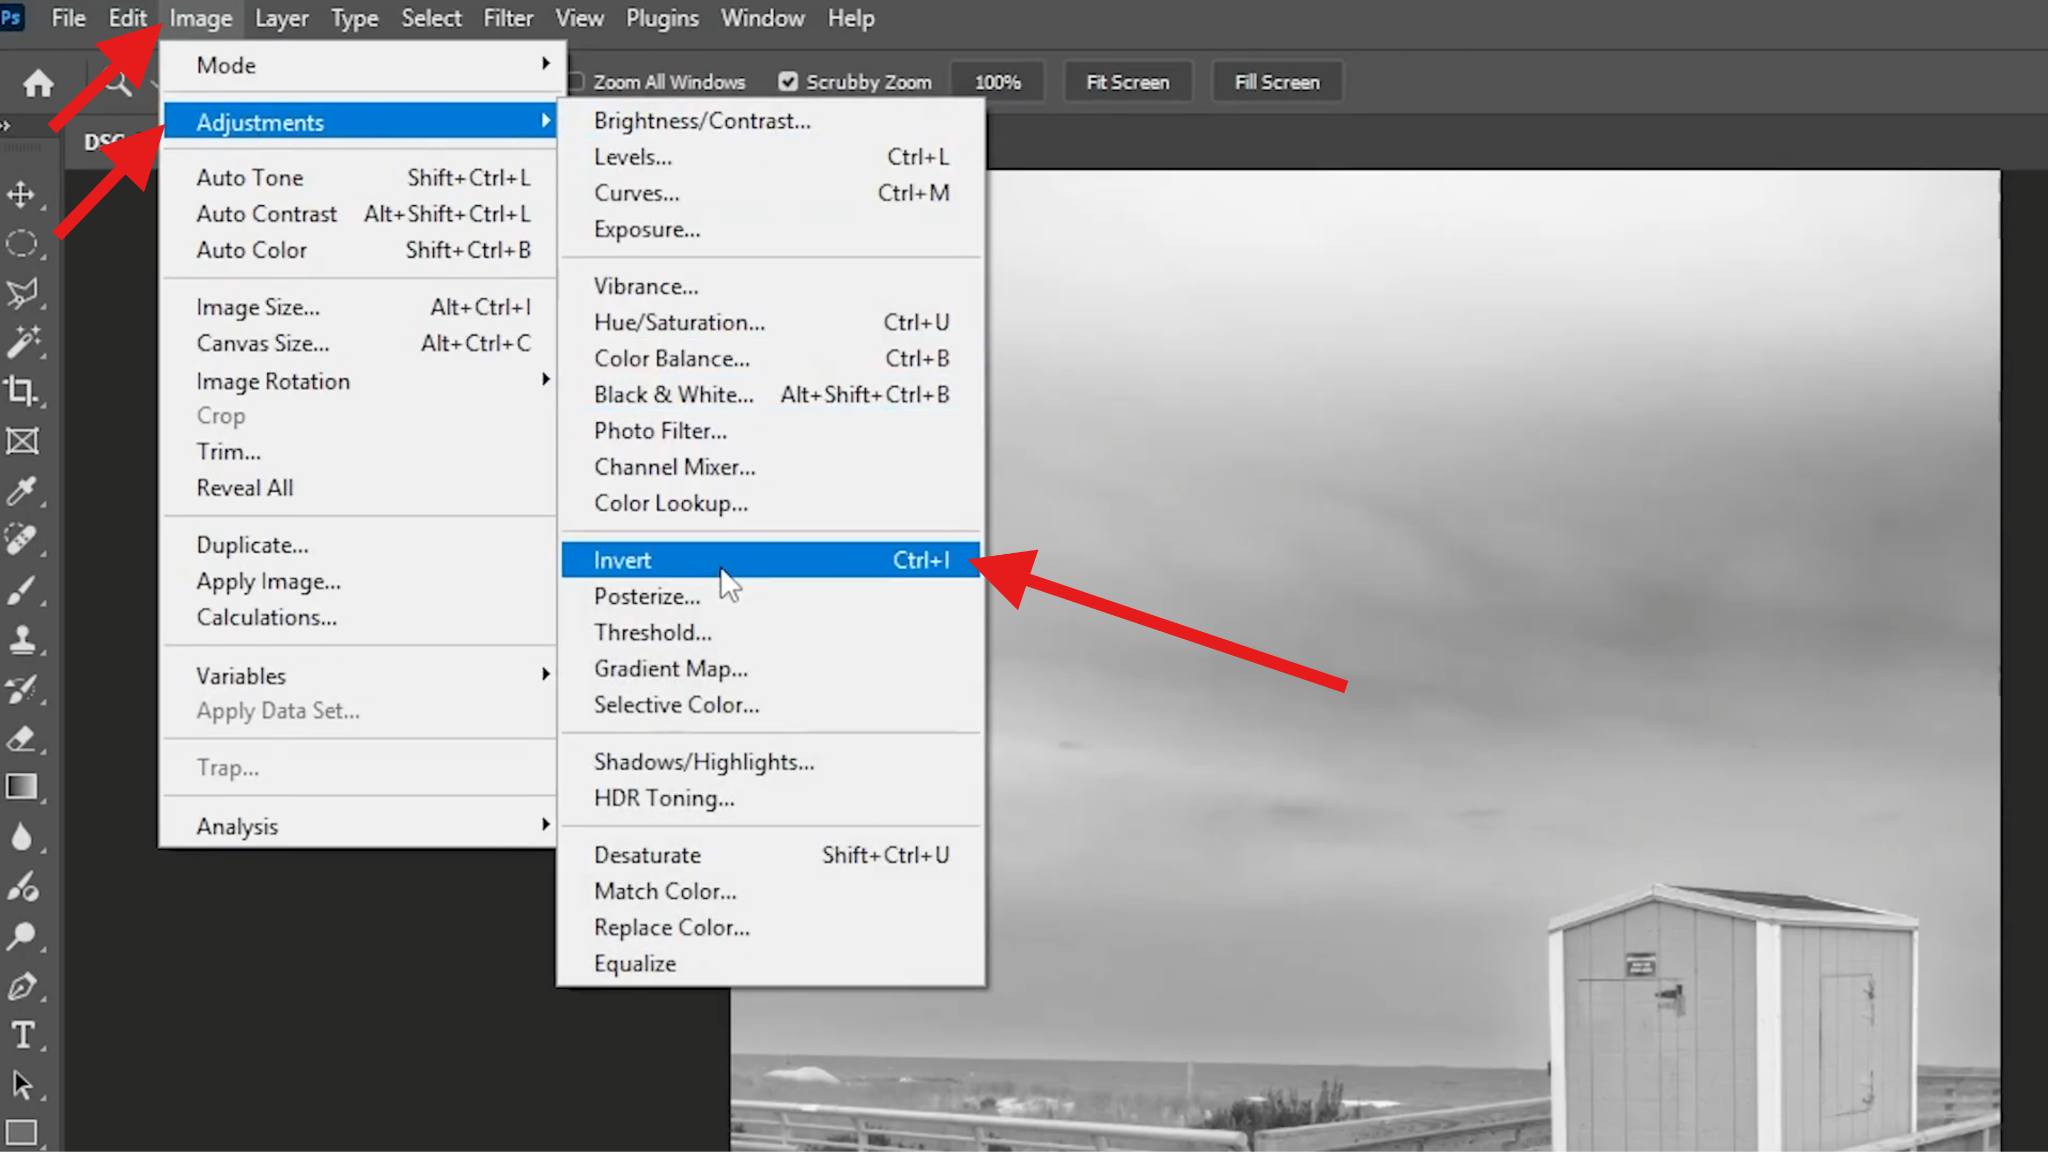This screenshot has height=1152, width=2048.
Task: Select the Rectangle shape tool
Action: [21, 1133]
